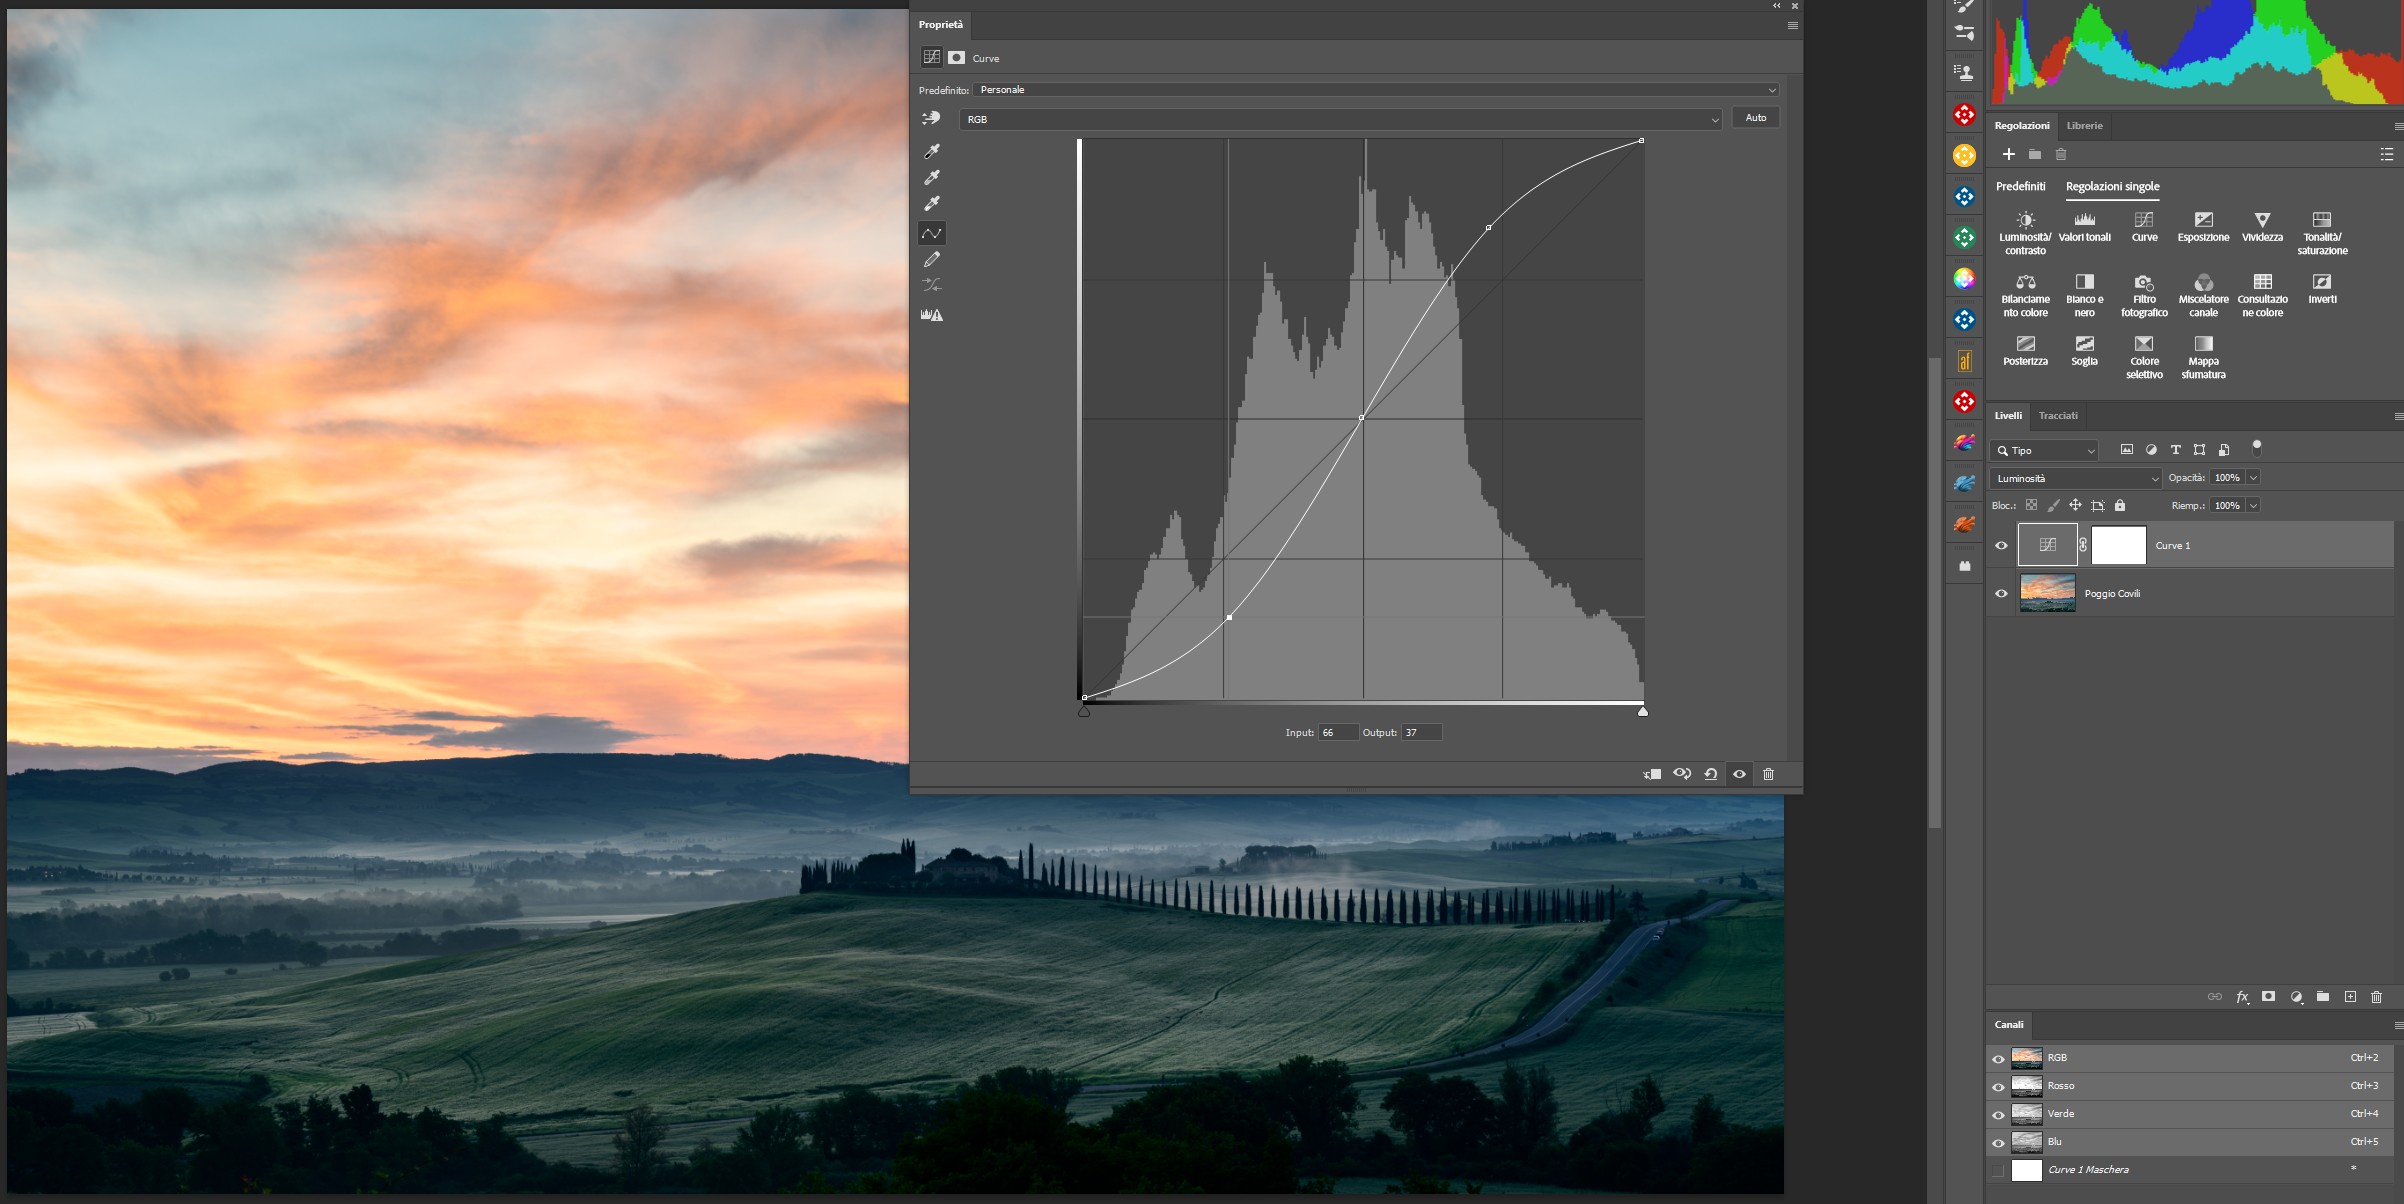Delete this adjustment with Proprietà trash icon
The image size is (2404, 1204).
click(1768, 774)
